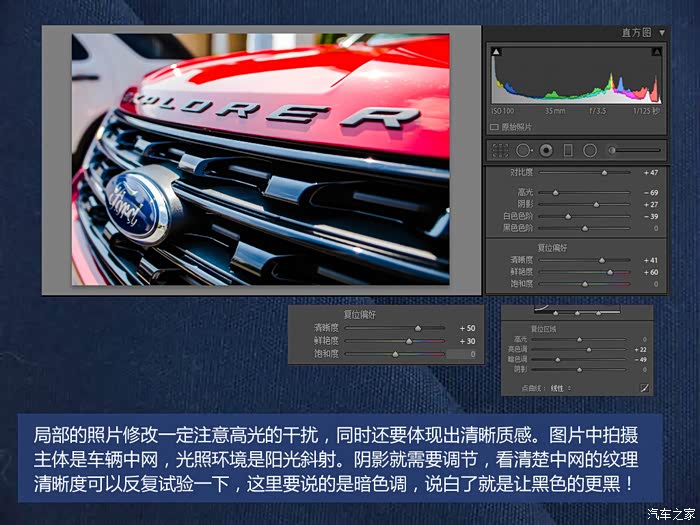Click the 复位区域 label
The width and height of the screenshot is (700, 525).
543,329
